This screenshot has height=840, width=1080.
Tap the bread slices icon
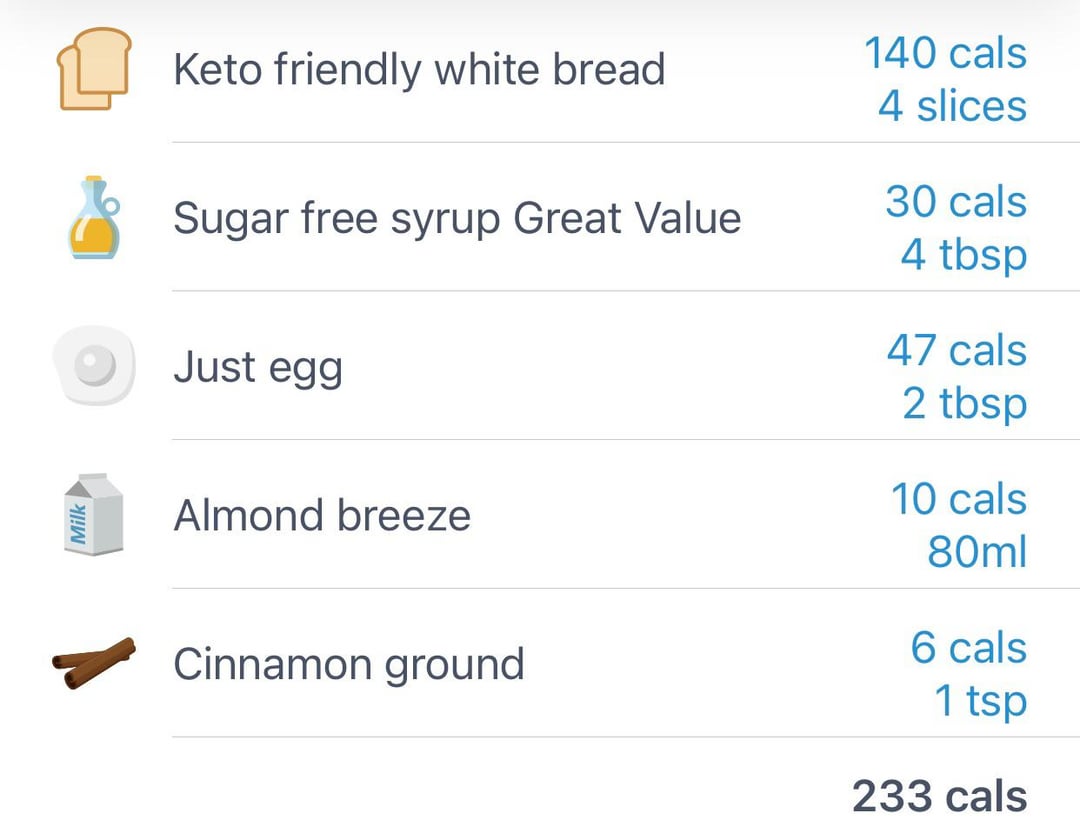(x=93, y=69)
